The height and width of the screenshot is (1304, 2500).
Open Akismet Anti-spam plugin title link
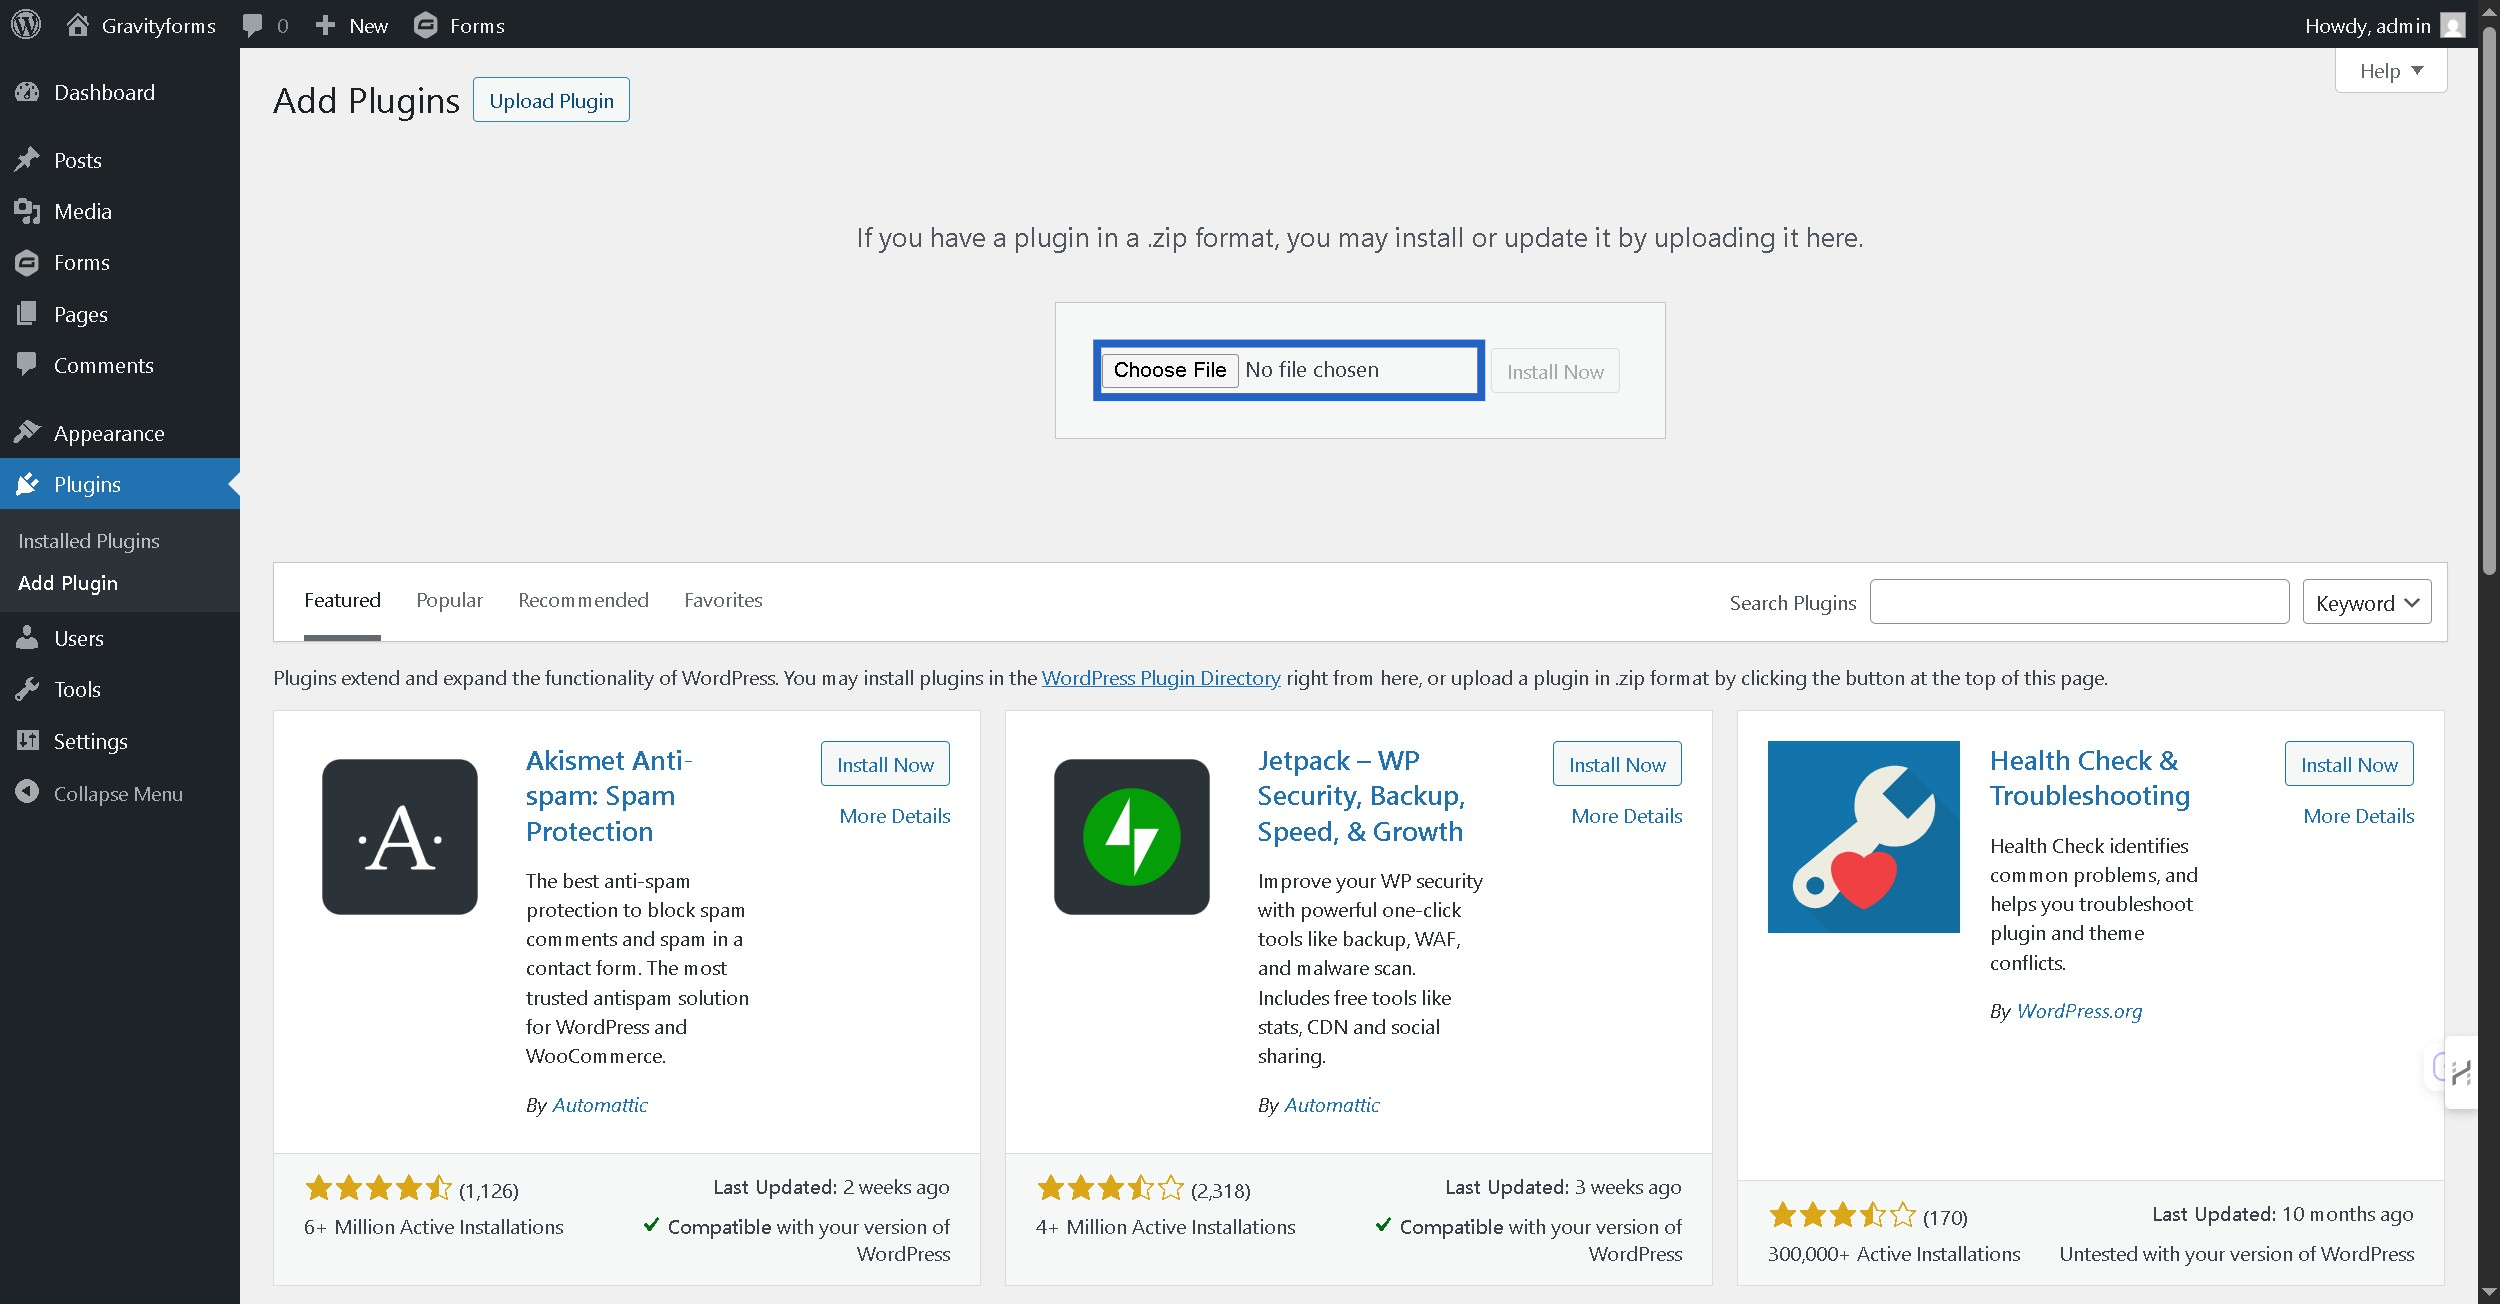click(x=609, y=796)
